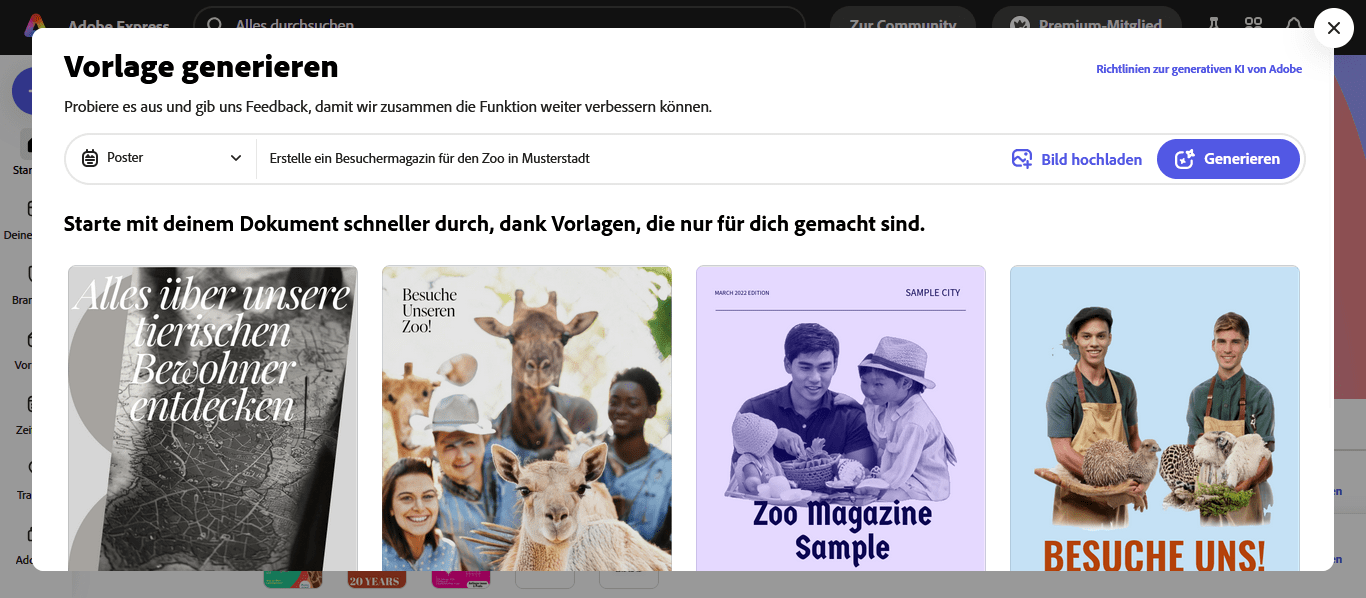Open the apps grid icon in header
Screen dimensions: 1366x598
[1253, 24]
